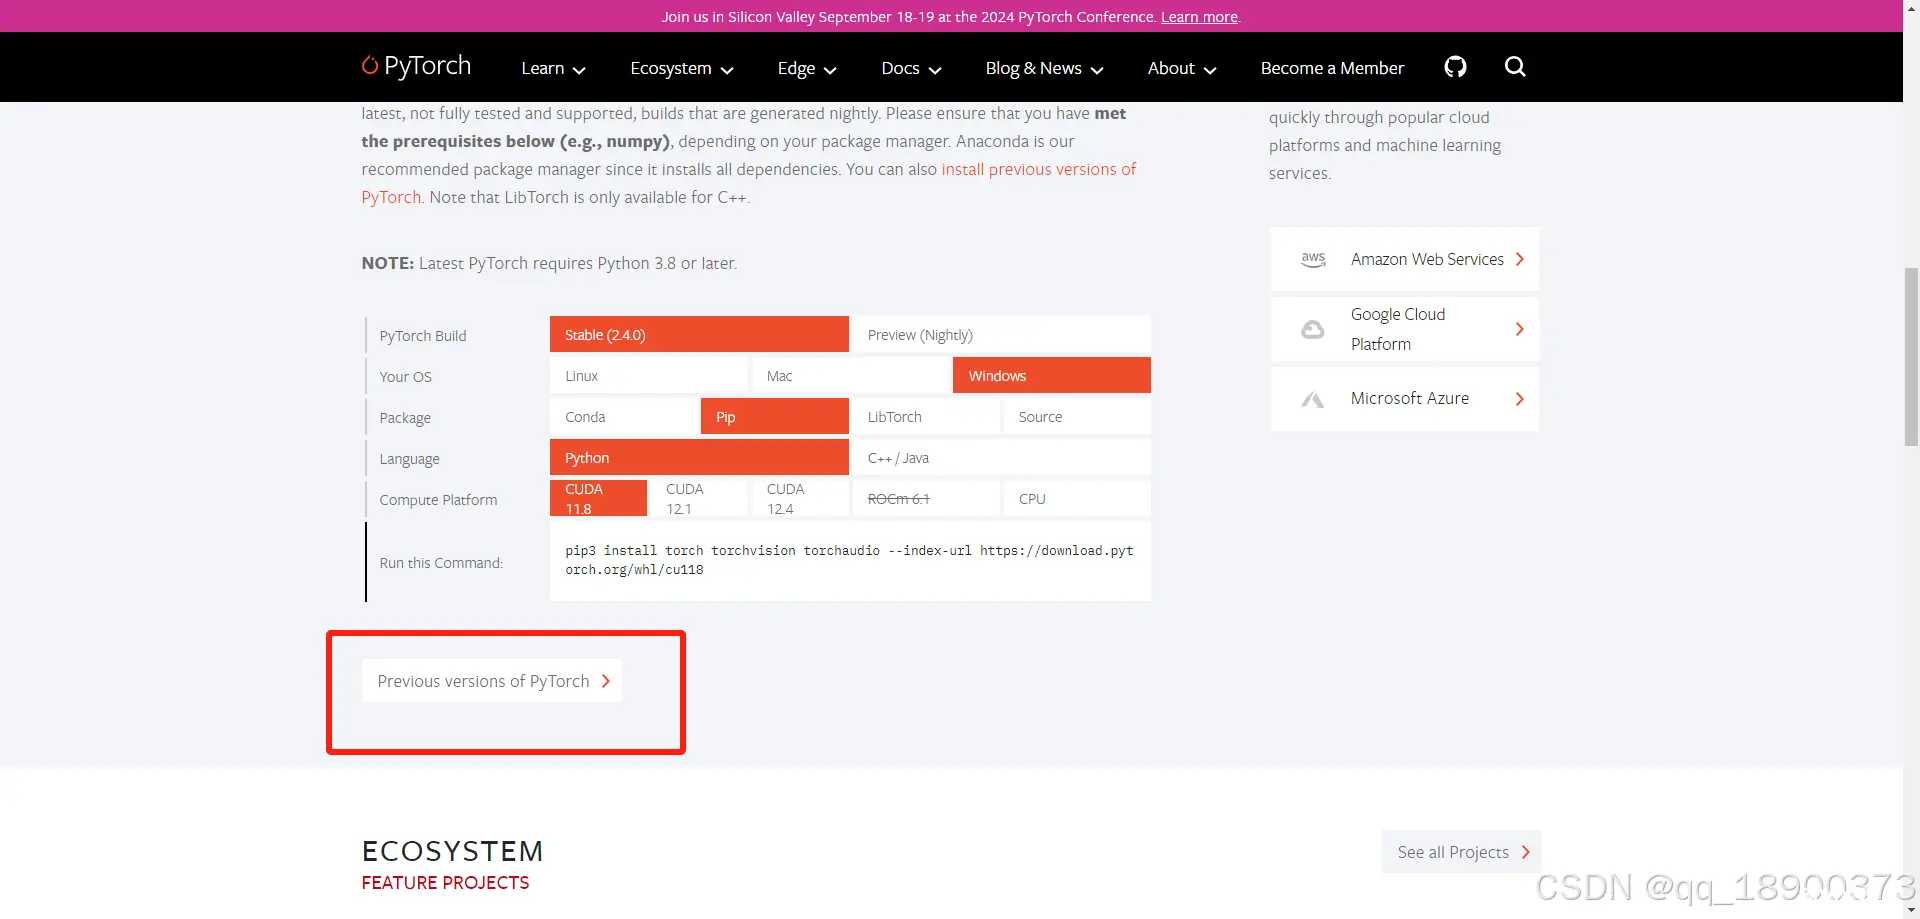This screenshot has height=919, width=1920.
Task: Click the pip3 install command text
Action: point(849,560)
